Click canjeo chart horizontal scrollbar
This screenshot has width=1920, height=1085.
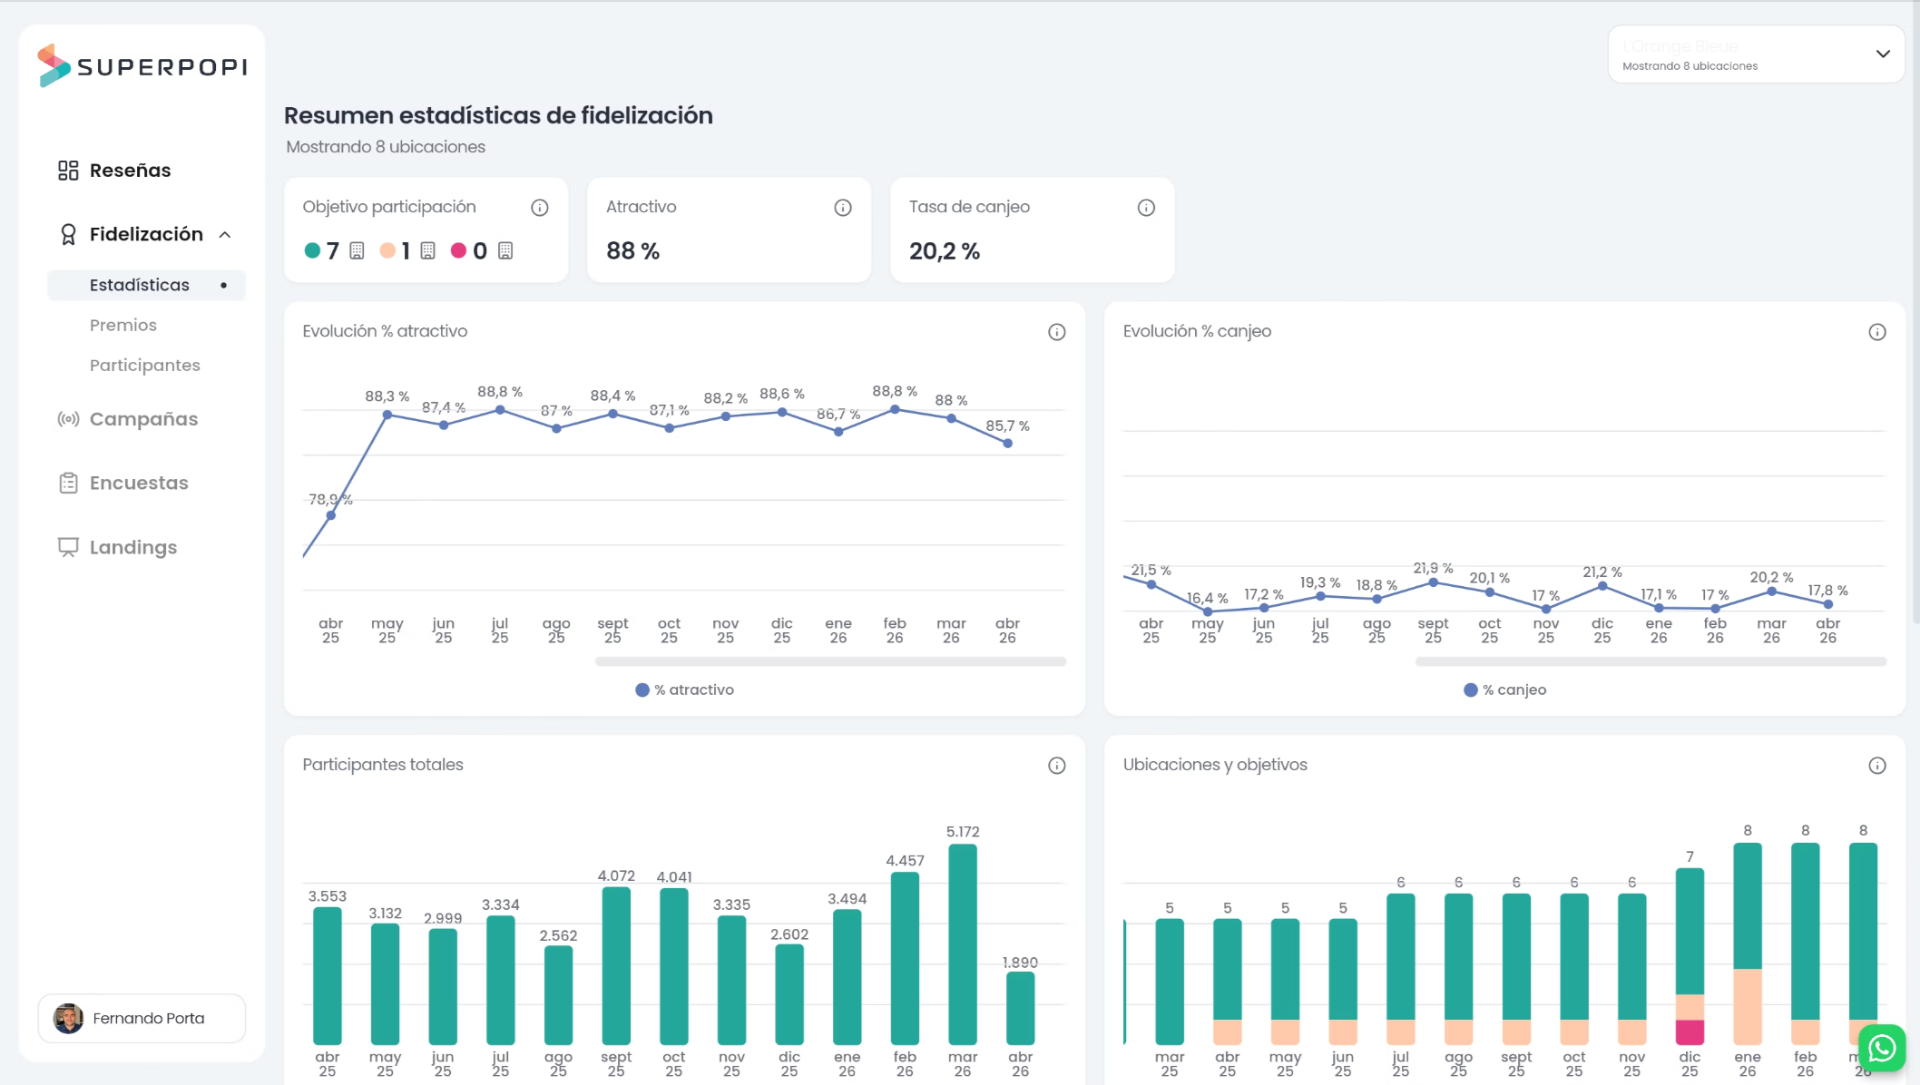point(1651,662)
